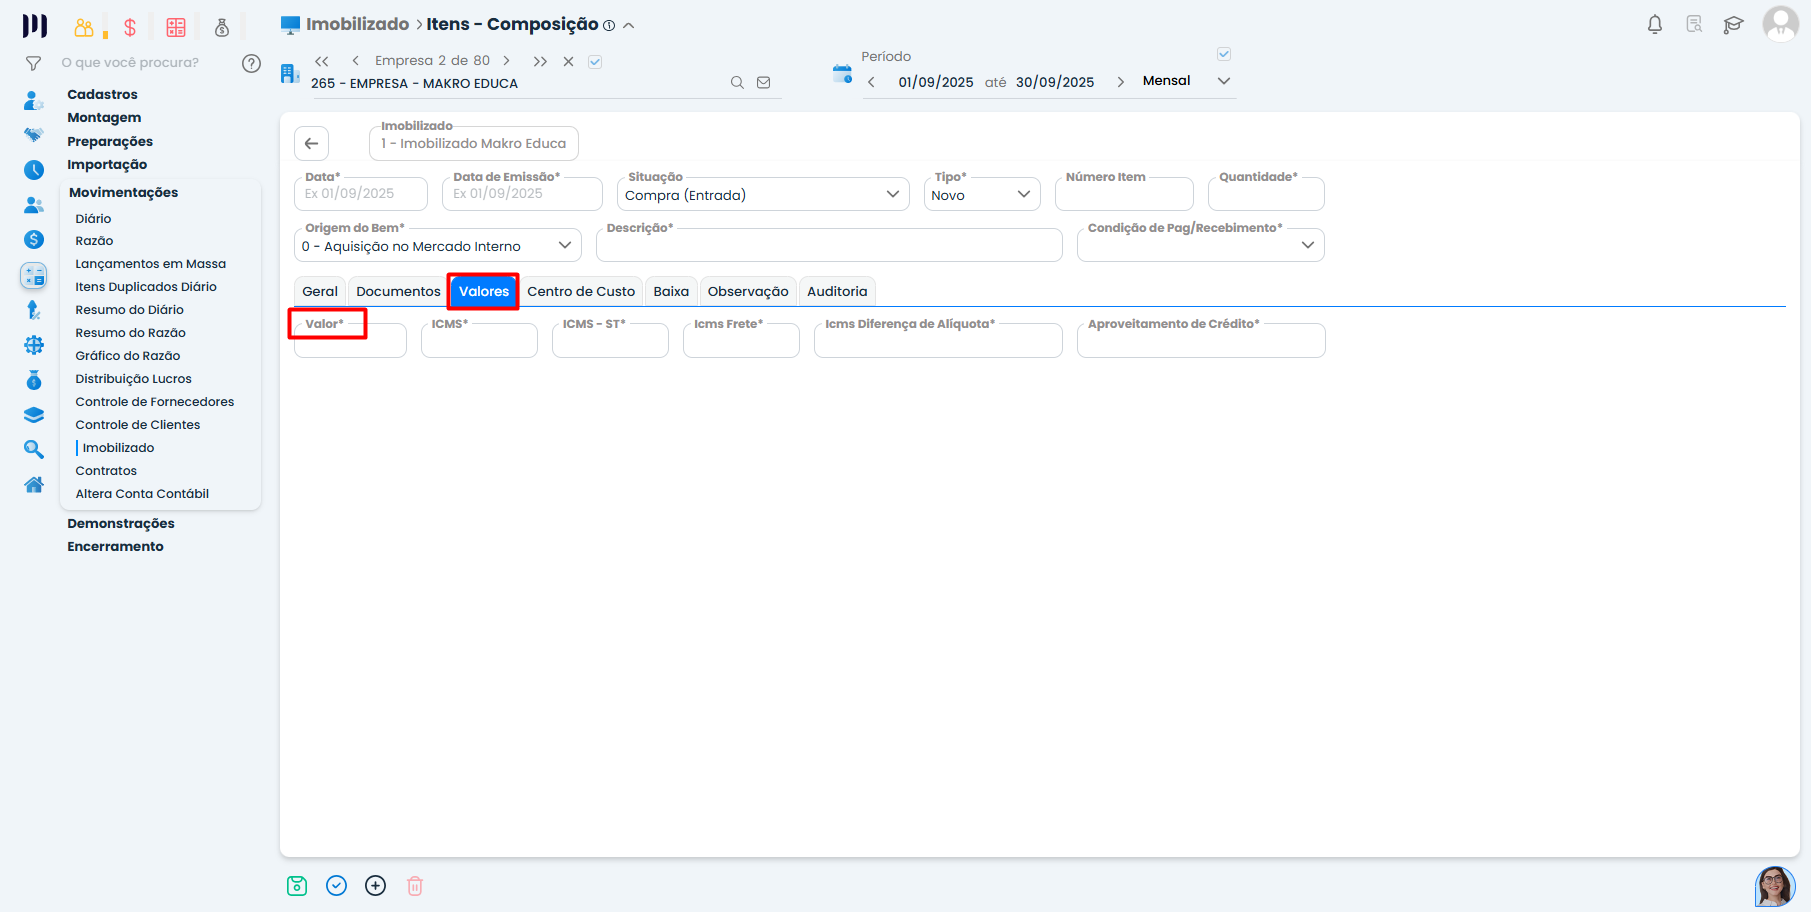Toggle the checkbox above the Período selector
This screenshot has height=912, width=1811.
coord(1224,54)
